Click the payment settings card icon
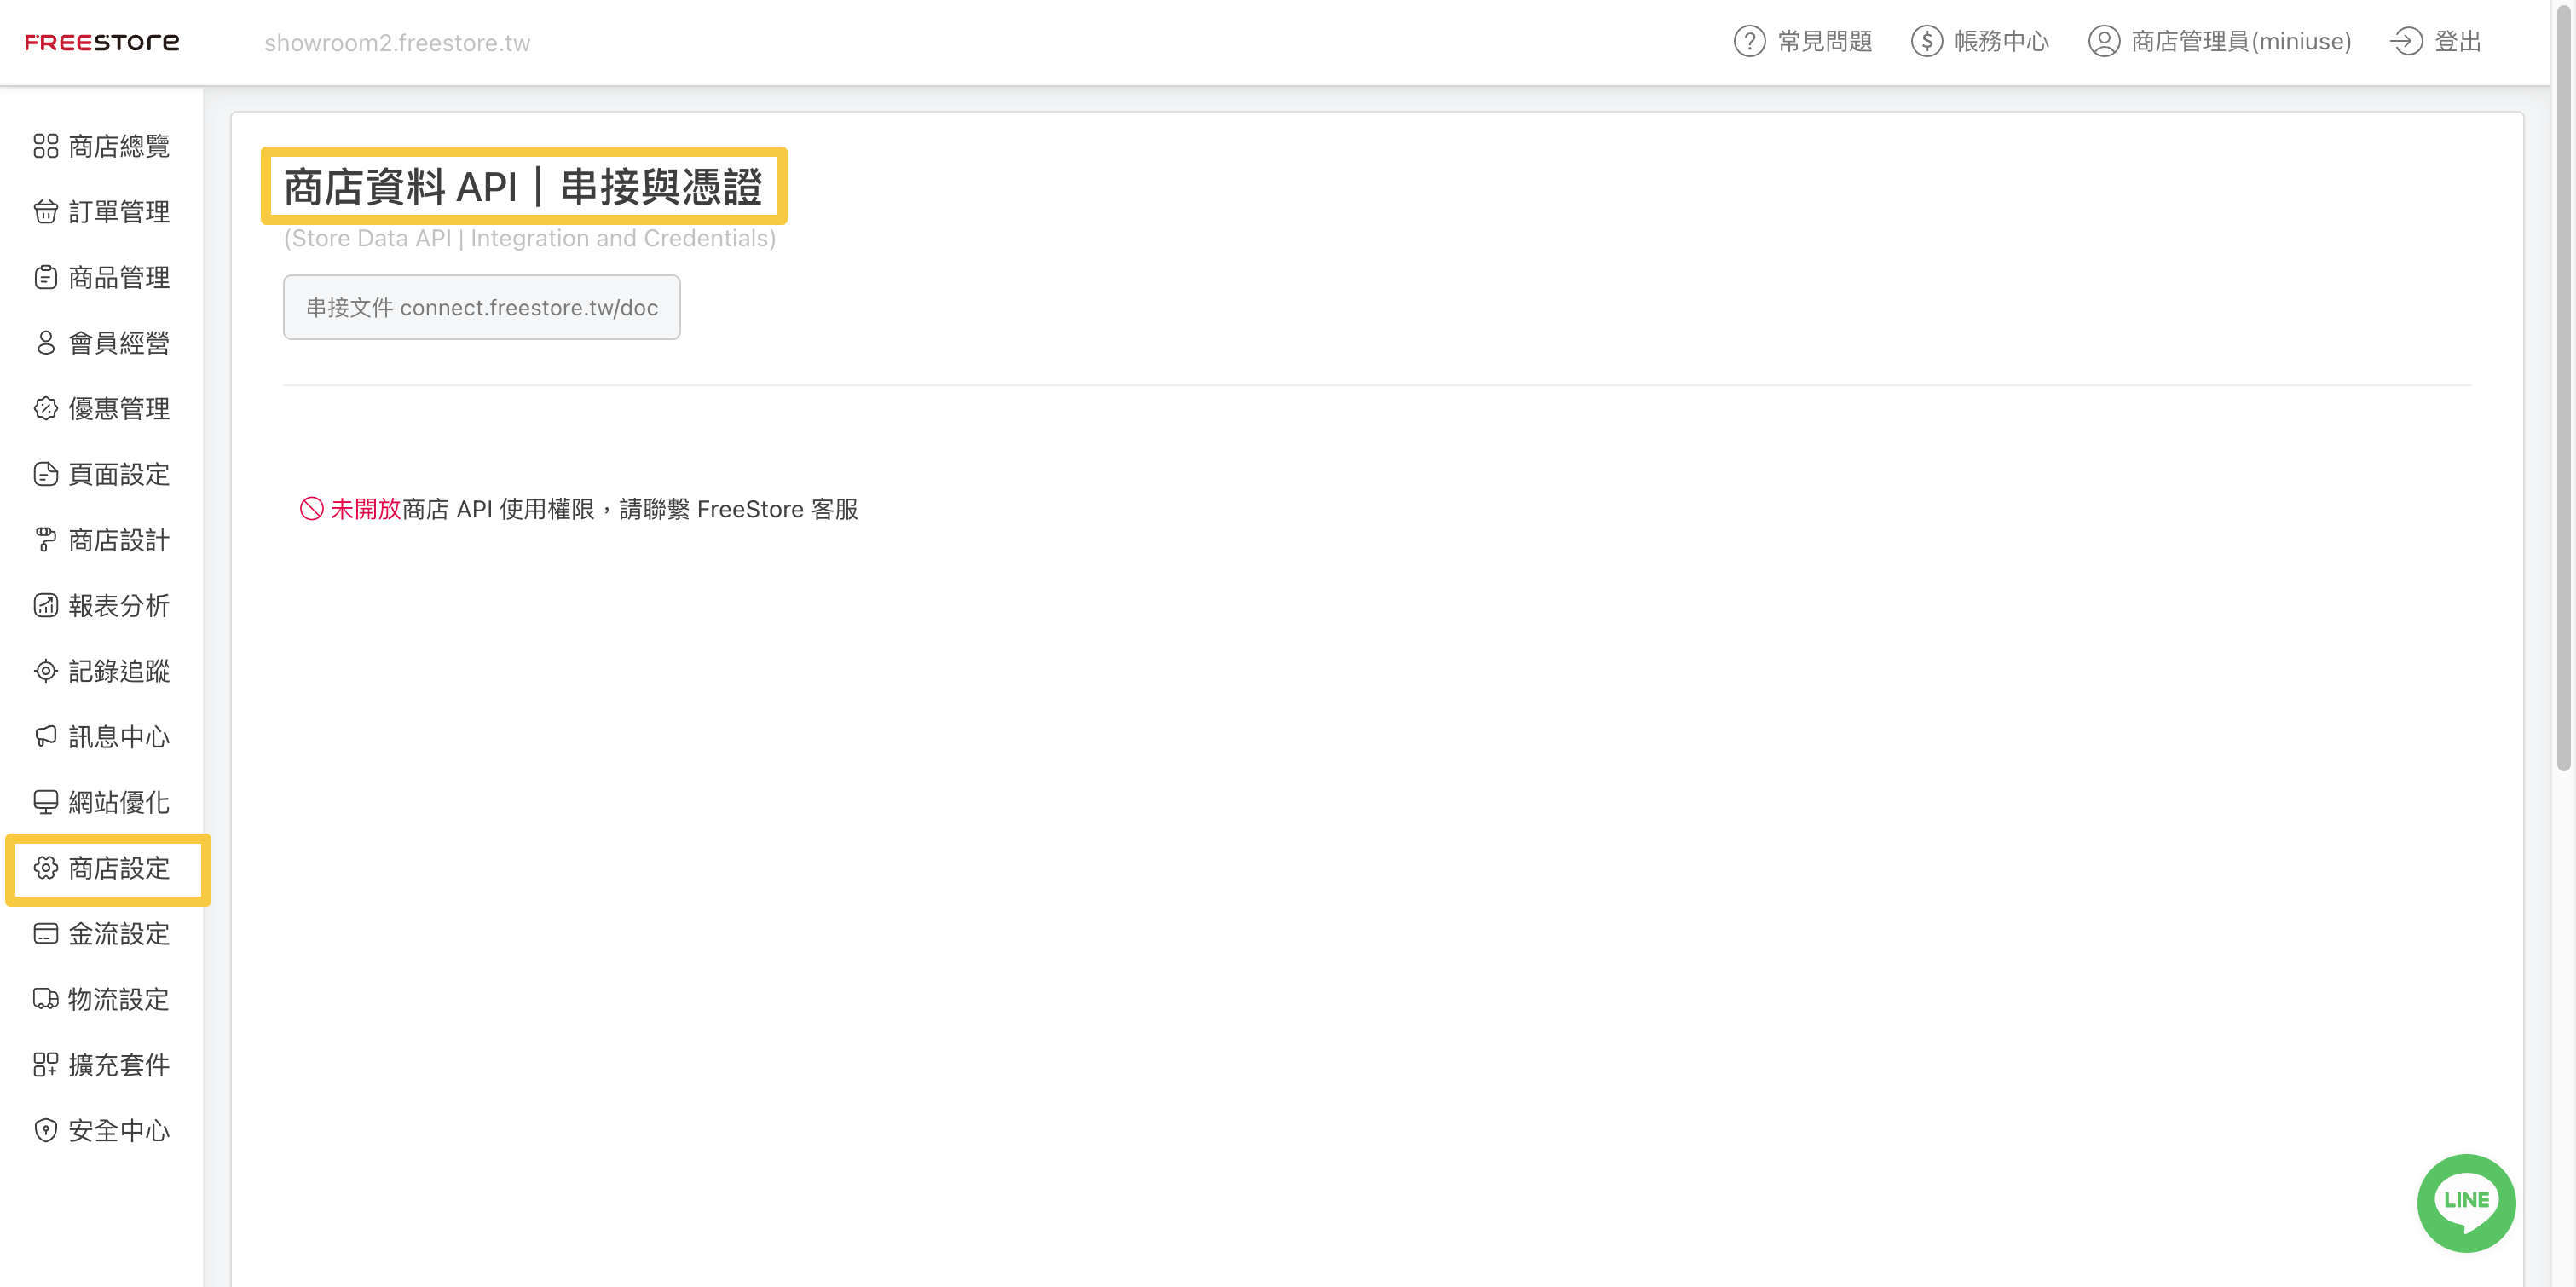Screen dimensions: 2576x1287 [46, 933]
